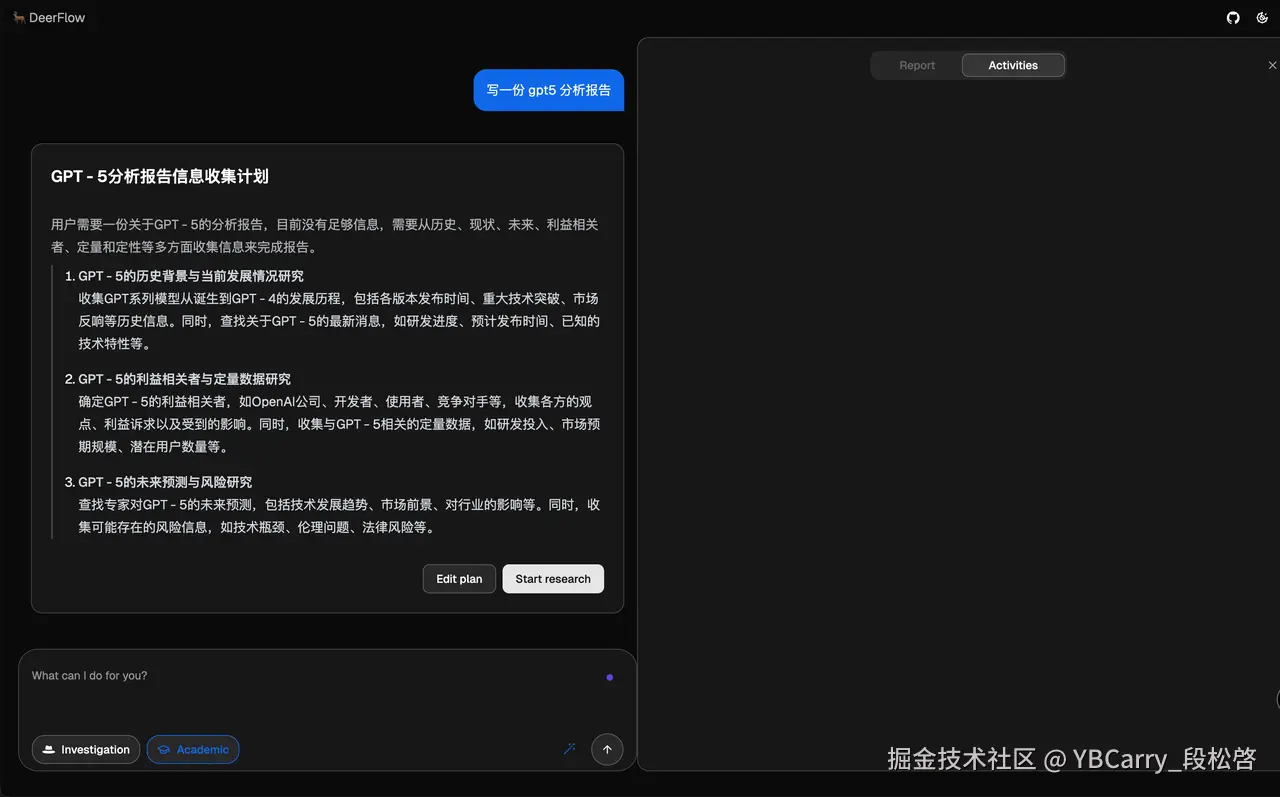Open the GitHub repository icon

pos(1233,18)
